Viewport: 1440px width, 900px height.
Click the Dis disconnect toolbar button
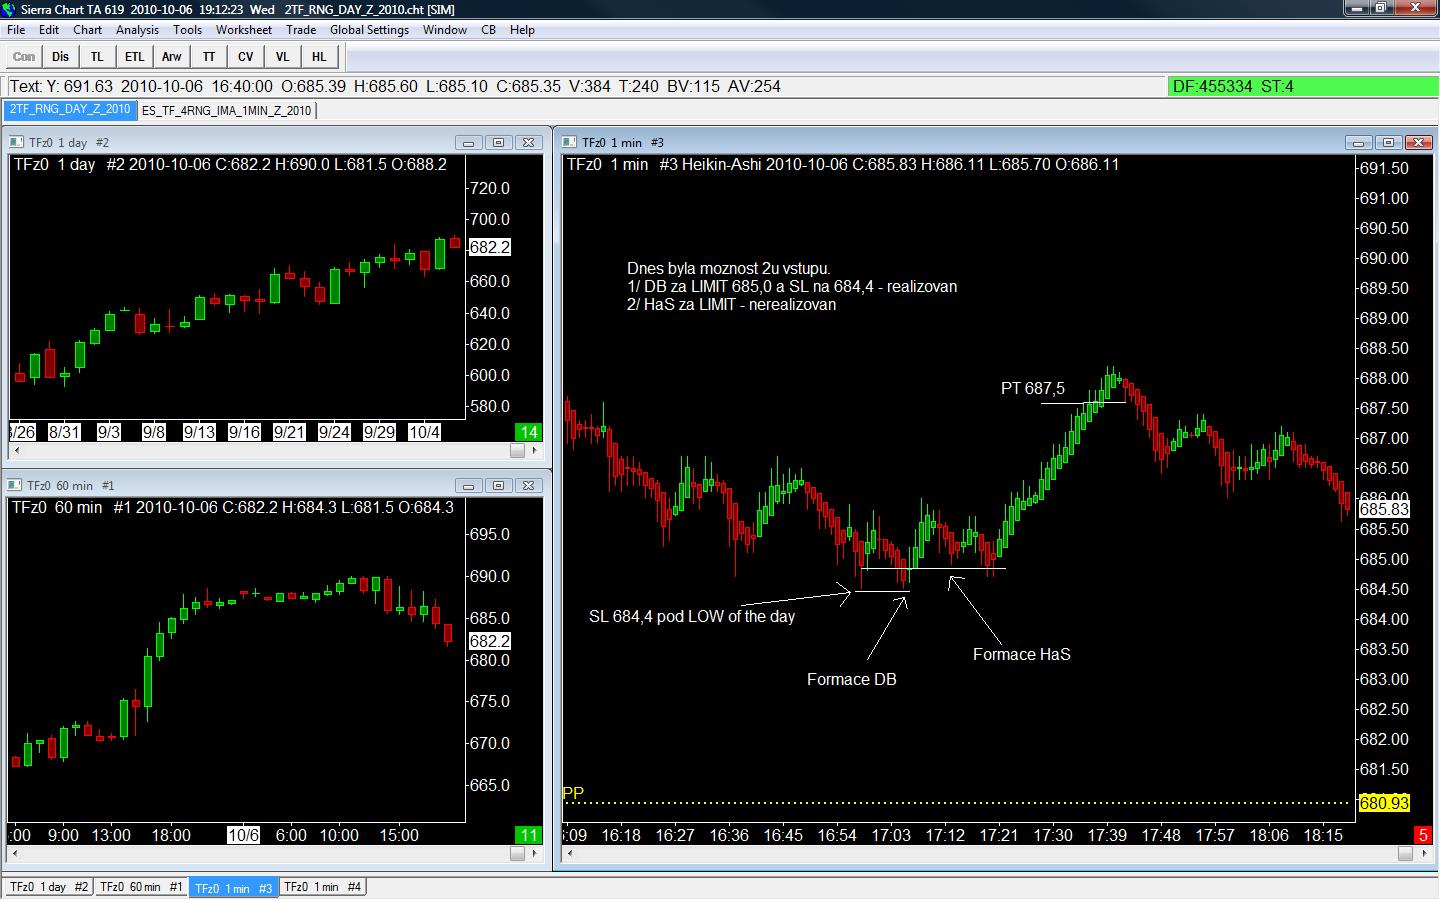tap(61, 57)
